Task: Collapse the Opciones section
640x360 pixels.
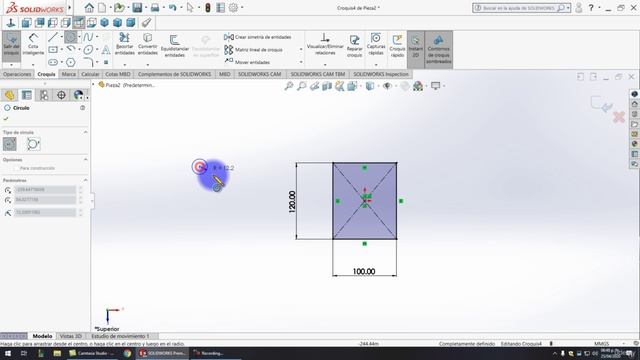Action: click(85, 160)
